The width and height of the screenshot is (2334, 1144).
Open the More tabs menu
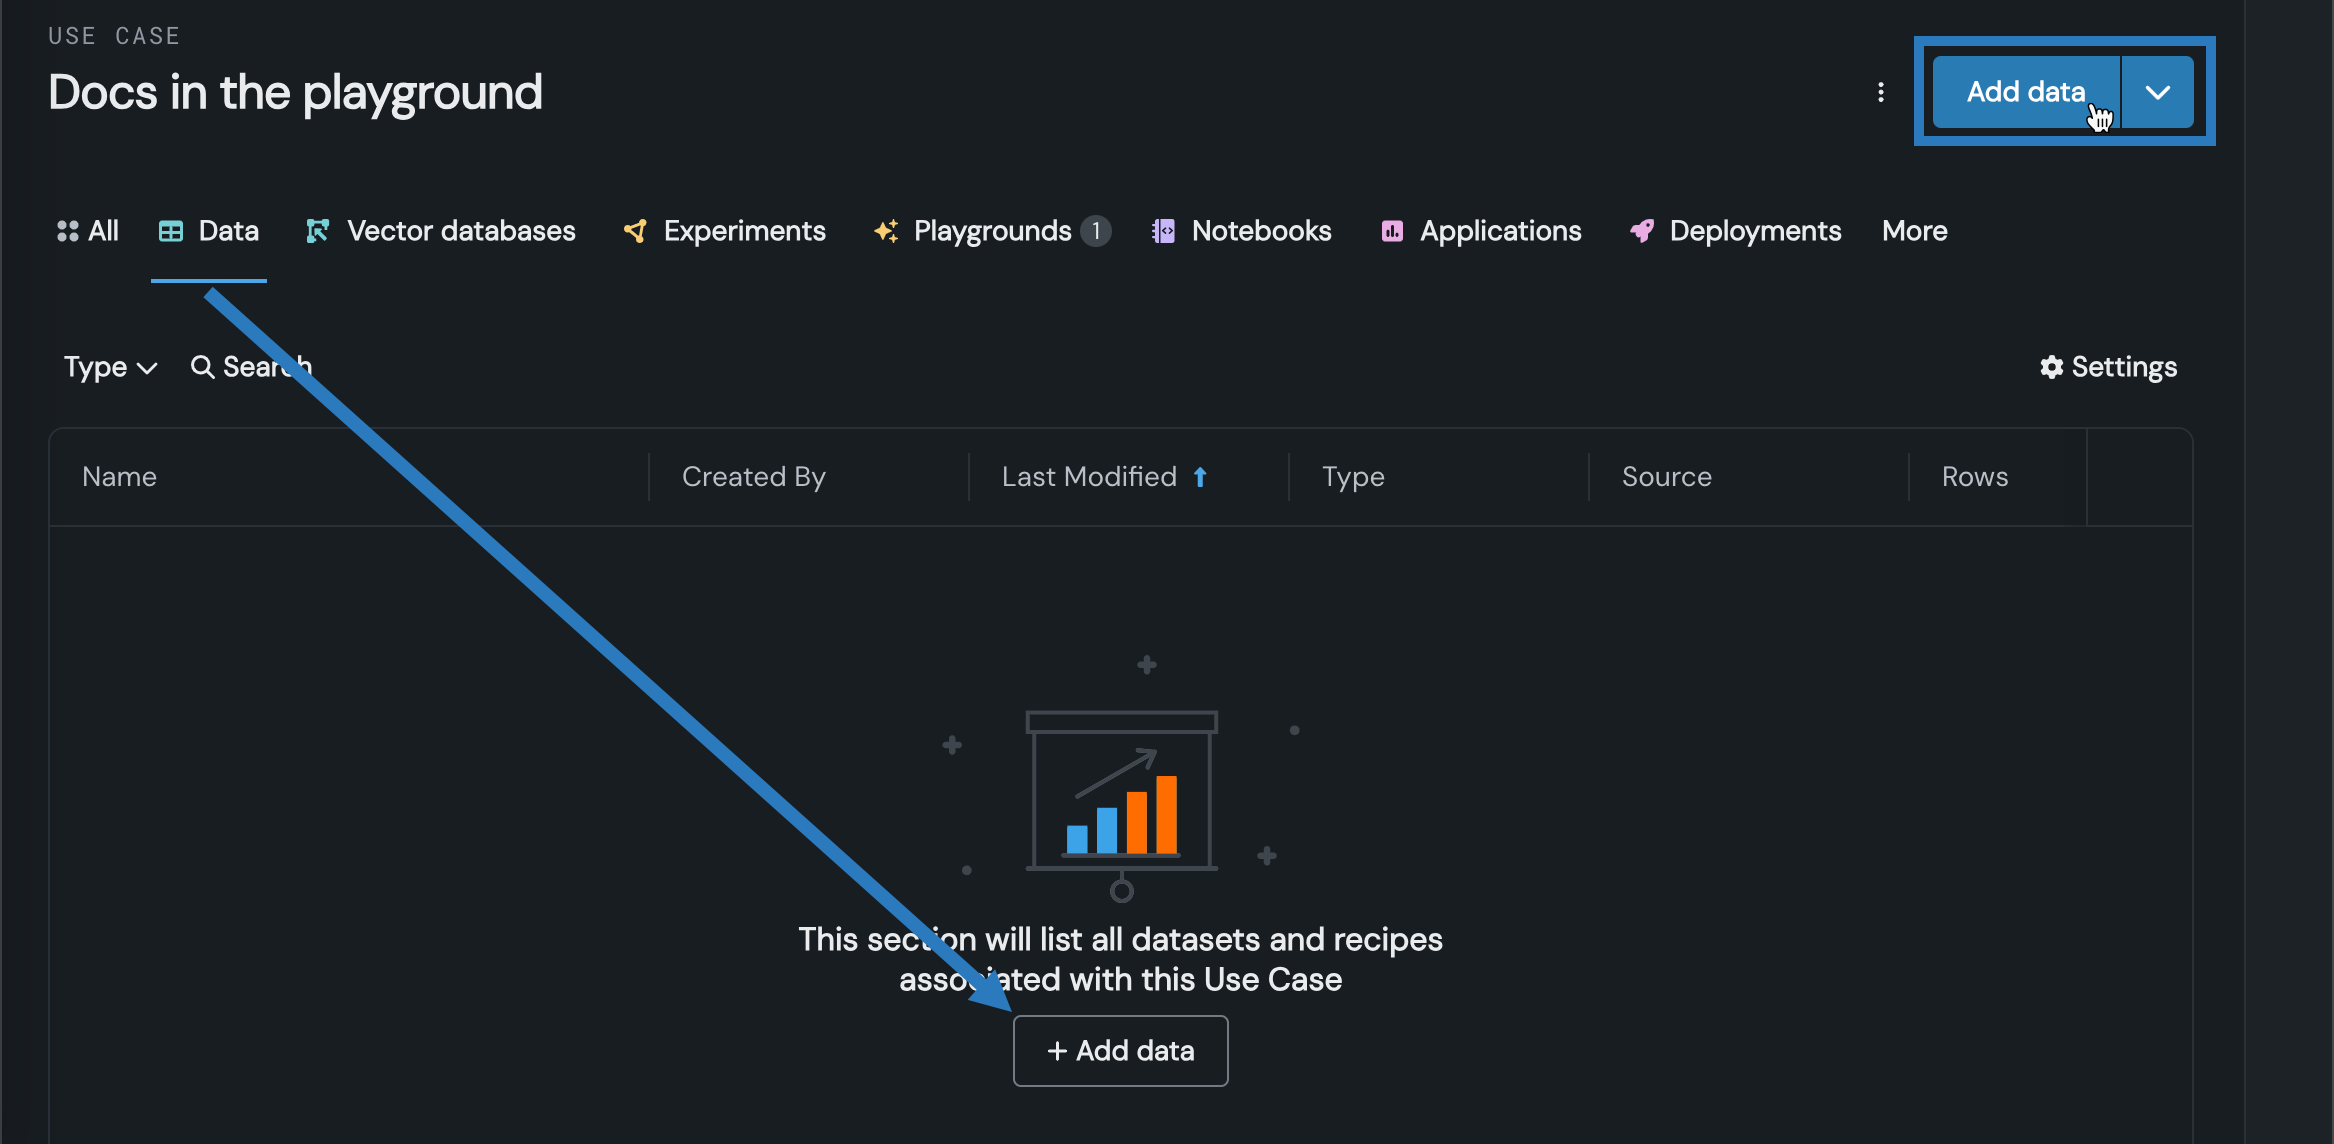[1914, 231]
